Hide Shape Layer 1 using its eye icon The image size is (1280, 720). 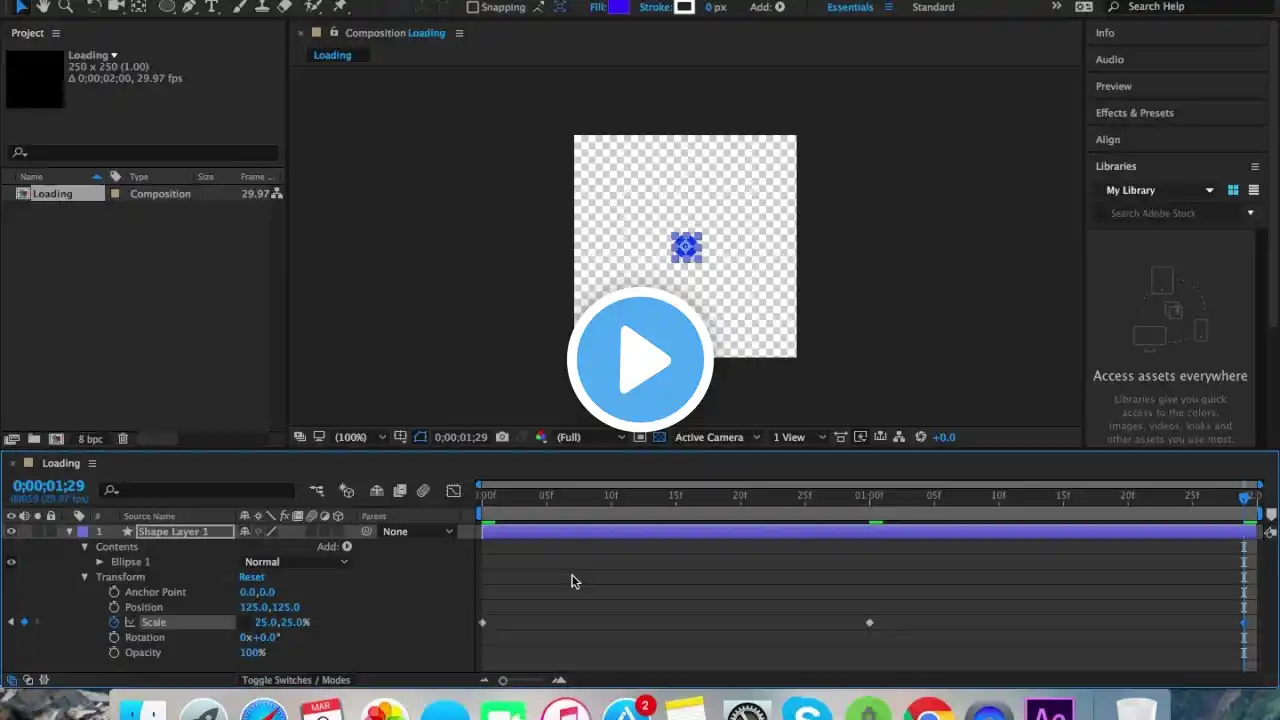(x=11, y=531)
